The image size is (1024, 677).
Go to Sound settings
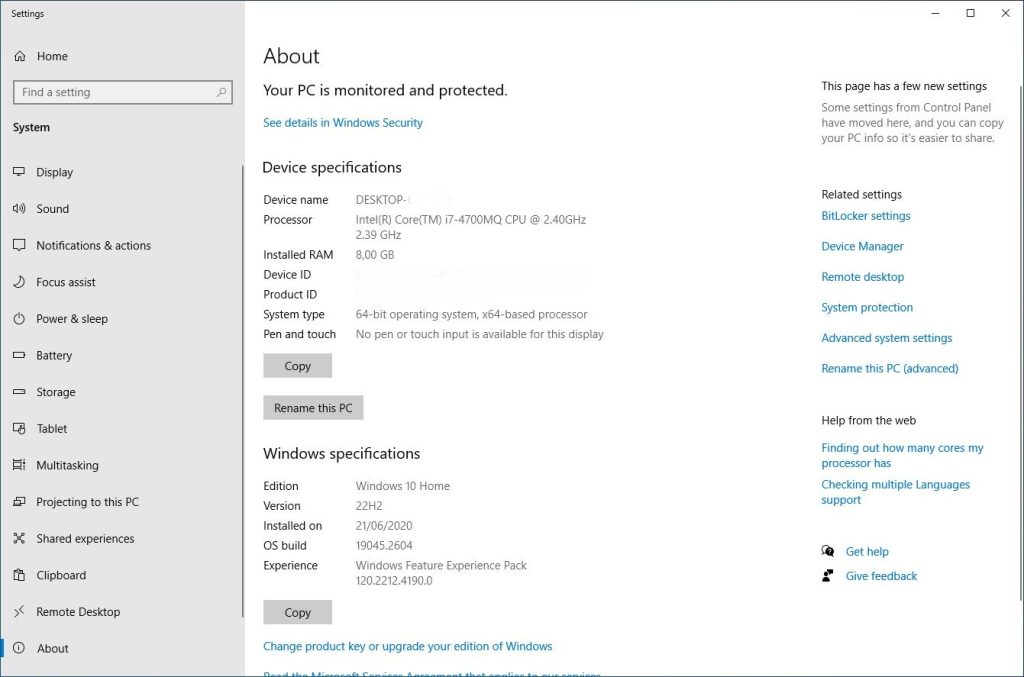pyautogui.click(x=121, y=209)
